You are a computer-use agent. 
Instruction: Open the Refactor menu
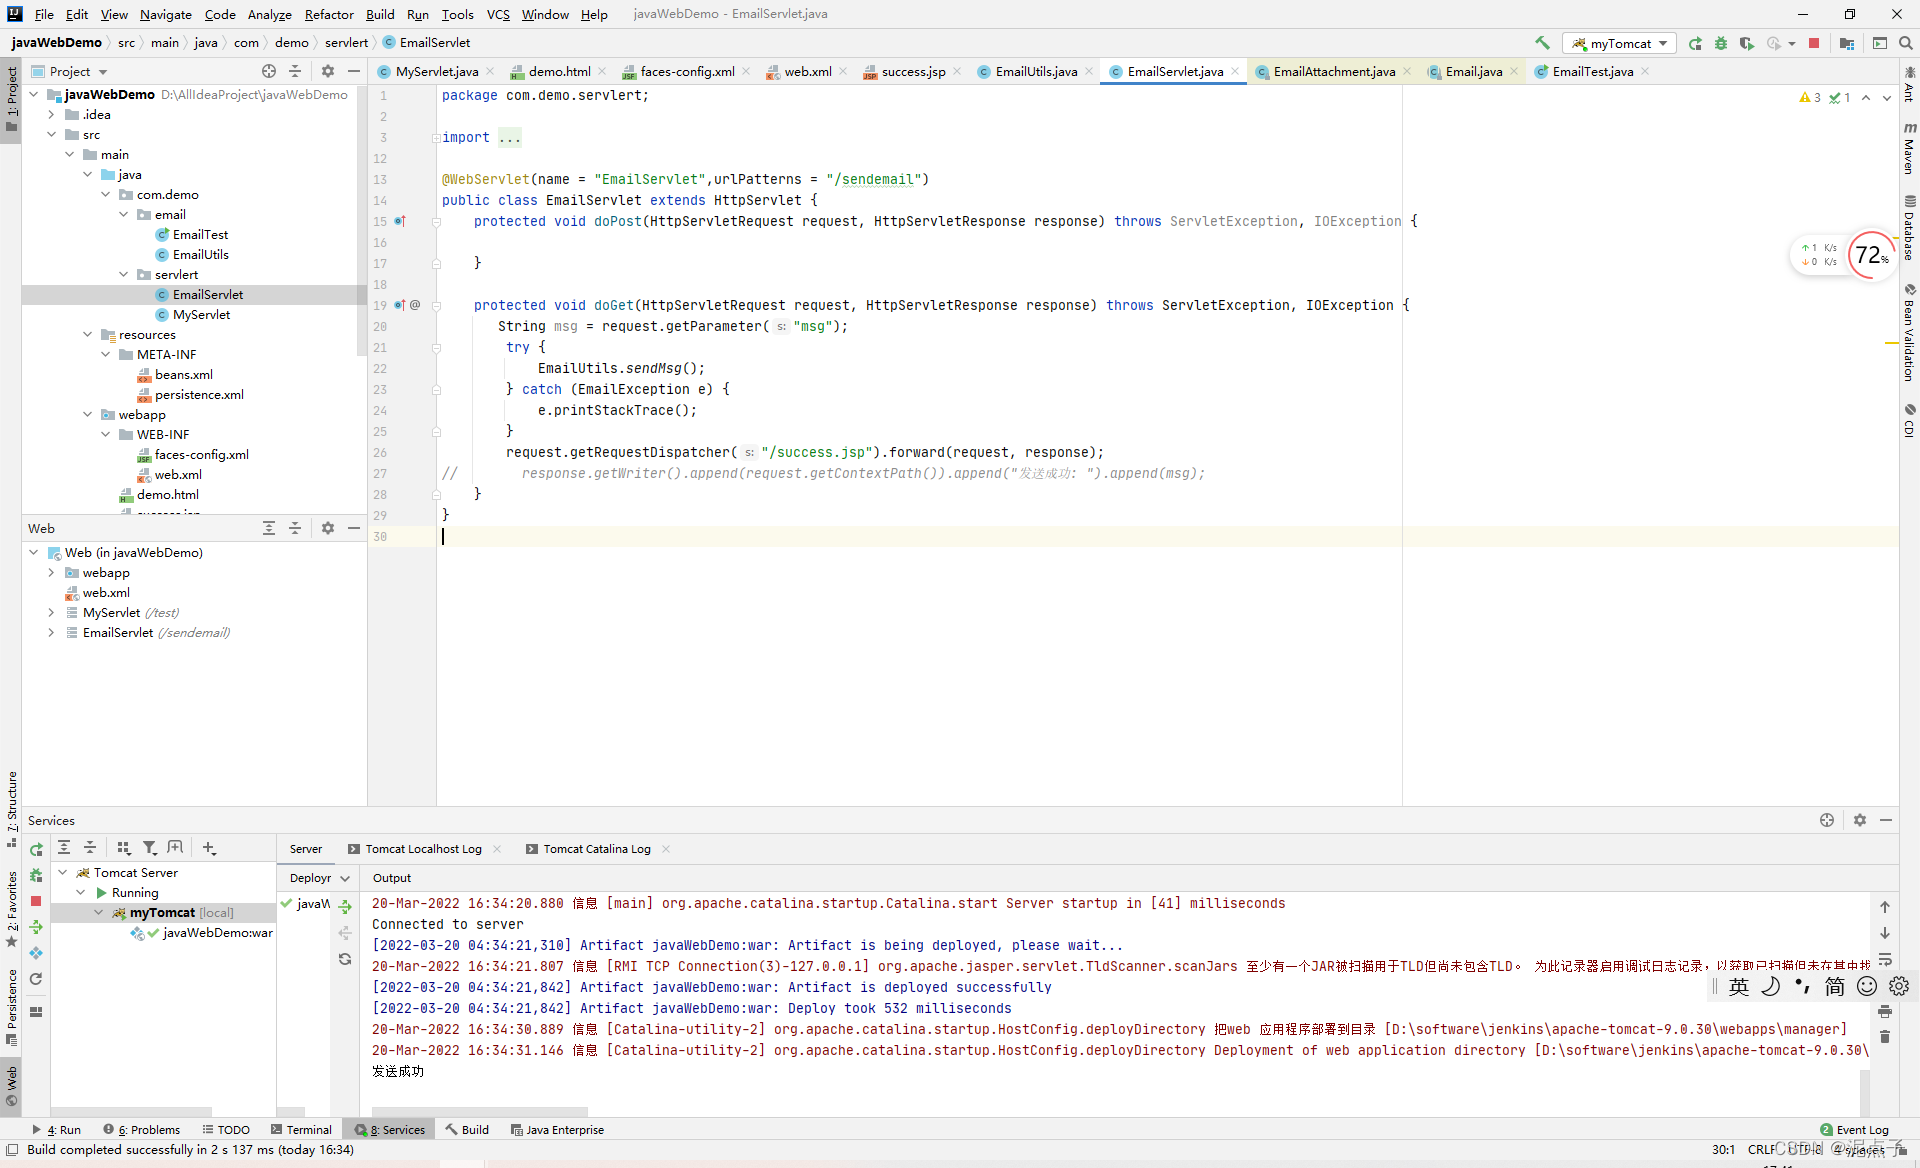[329, 14]
